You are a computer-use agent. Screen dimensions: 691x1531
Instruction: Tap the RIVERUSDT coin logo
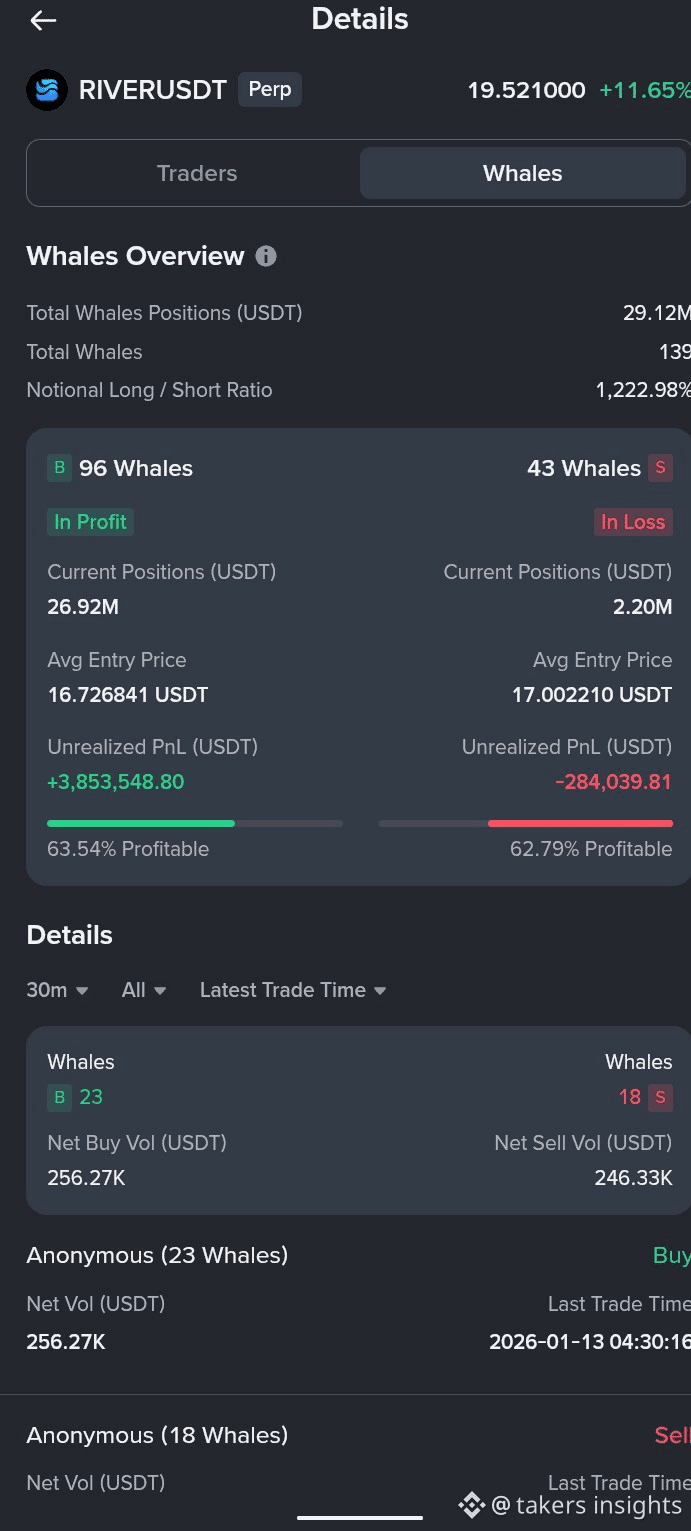(x=47, y=90)
